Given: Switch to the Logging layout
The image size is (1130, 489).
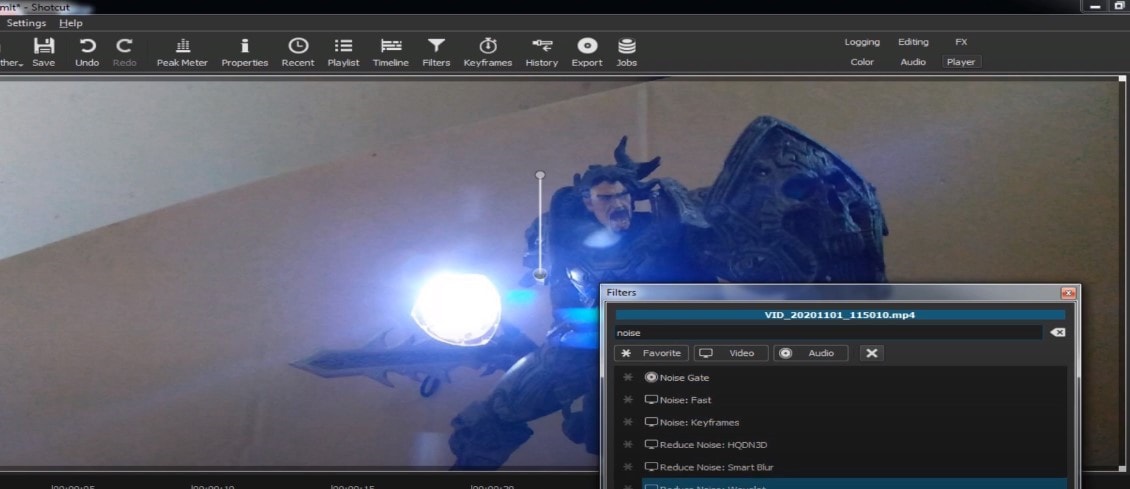Looking at the screenshot, I should point(862,42).
